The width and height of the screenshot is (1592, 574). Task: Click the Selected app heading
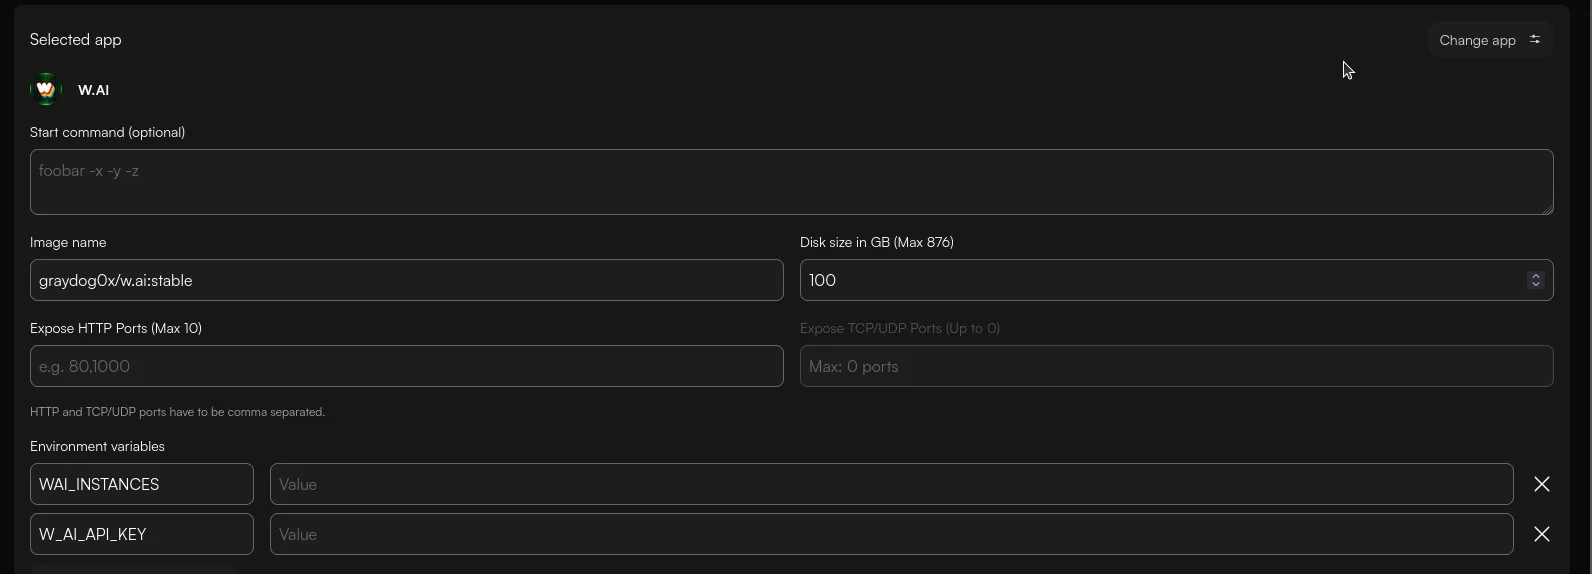coord(75,39)
